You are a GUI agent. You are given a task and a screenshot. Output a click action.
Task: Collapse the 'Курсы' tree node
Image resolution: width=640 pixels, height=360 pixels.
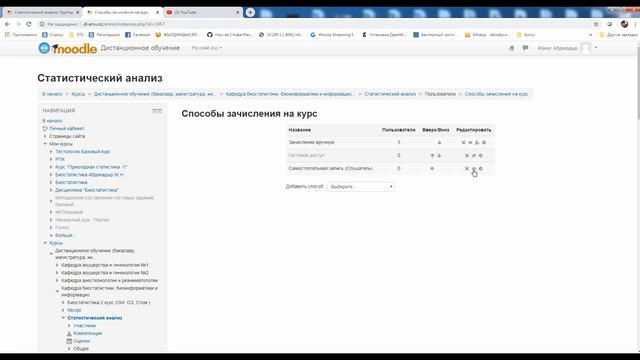45,243
